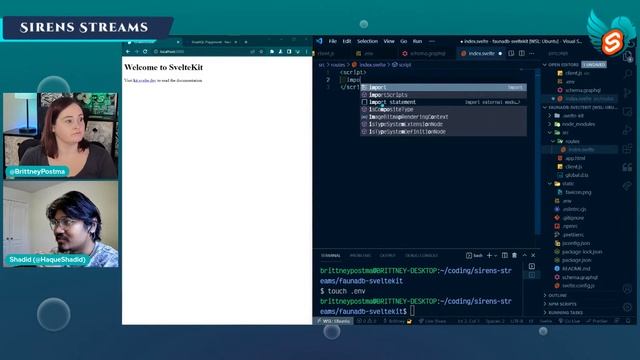Open jsconfig.json in the file tree
This screenshot has height=360, width=640.
[576, 243]
